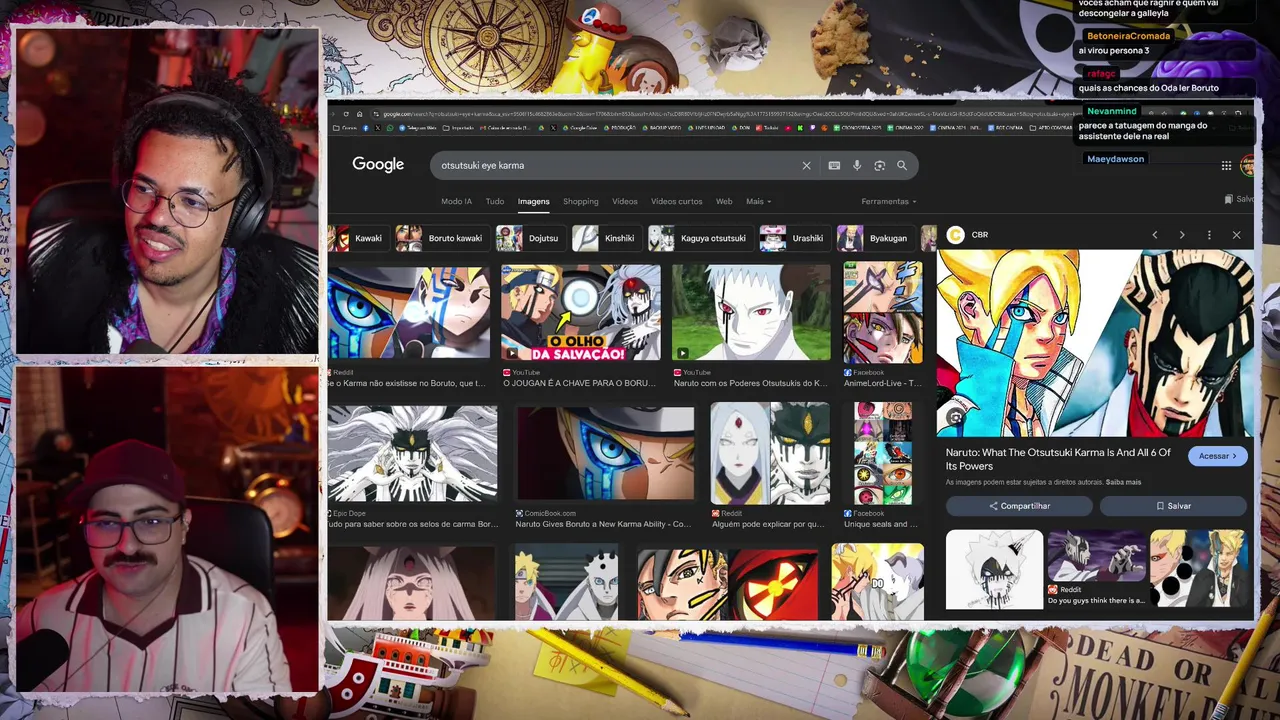
Task: Open the on-screen keyboard icon in search bar
Action: point(834,166)
